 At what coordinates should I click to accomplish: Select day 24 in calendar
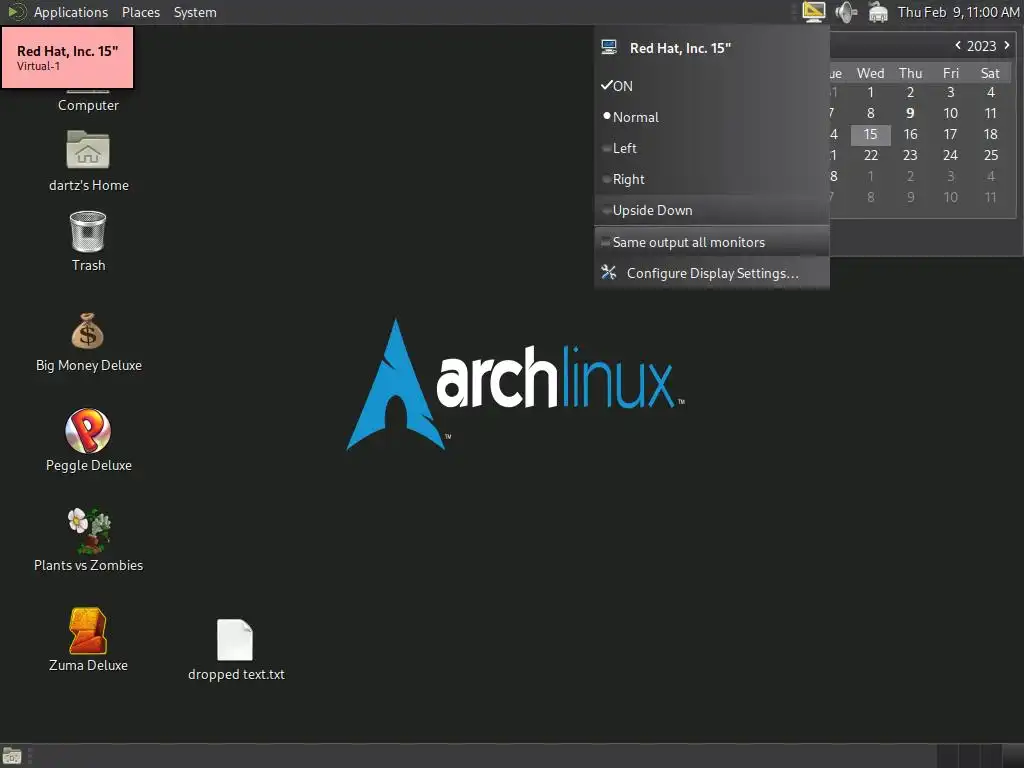click(x=950, y=155)
